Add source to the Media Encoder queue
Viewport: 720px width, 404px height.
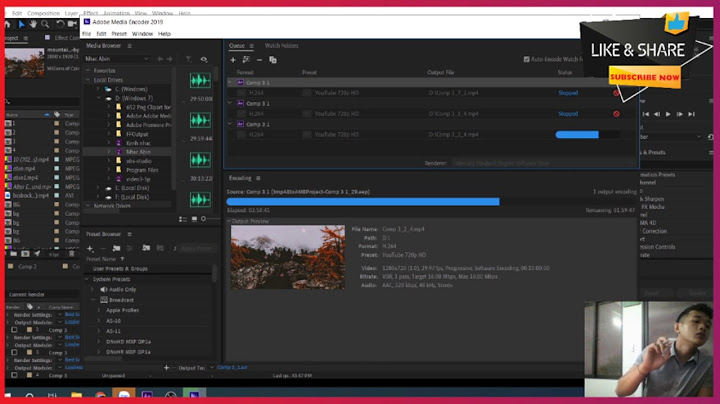(x=233, y=60)
